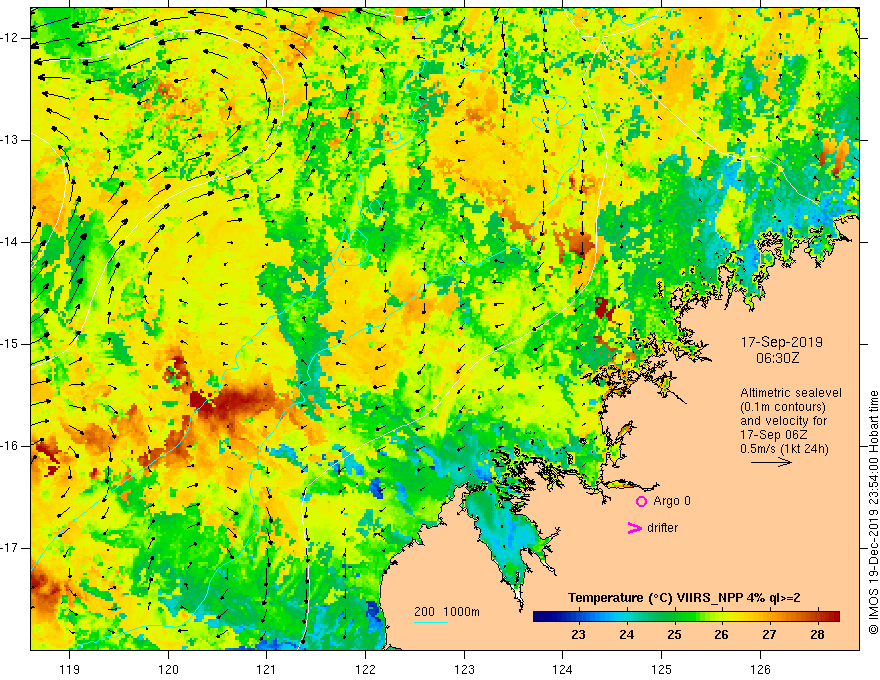
Task: Click the 'drifter' legend label
Action: [x=662, y=527]
